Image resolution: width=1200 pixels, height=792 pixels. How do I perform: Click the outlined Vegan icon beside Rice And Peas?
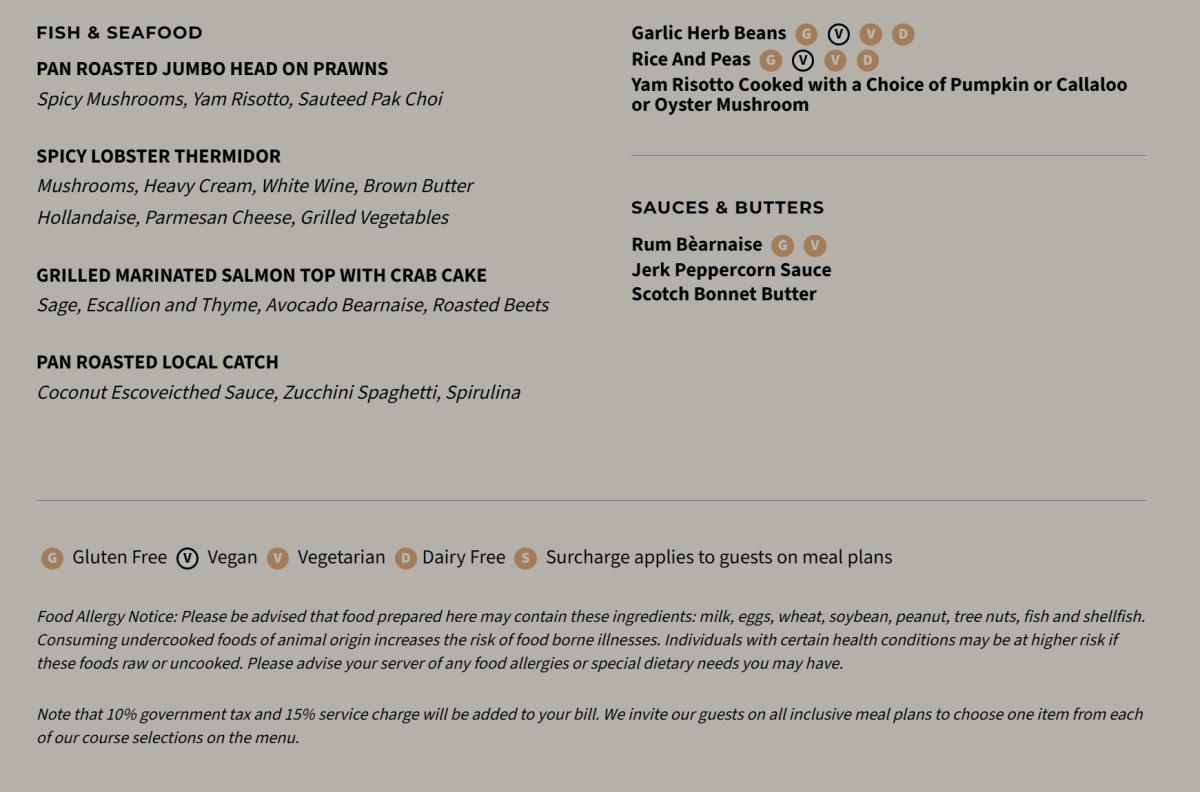point(802,61)
